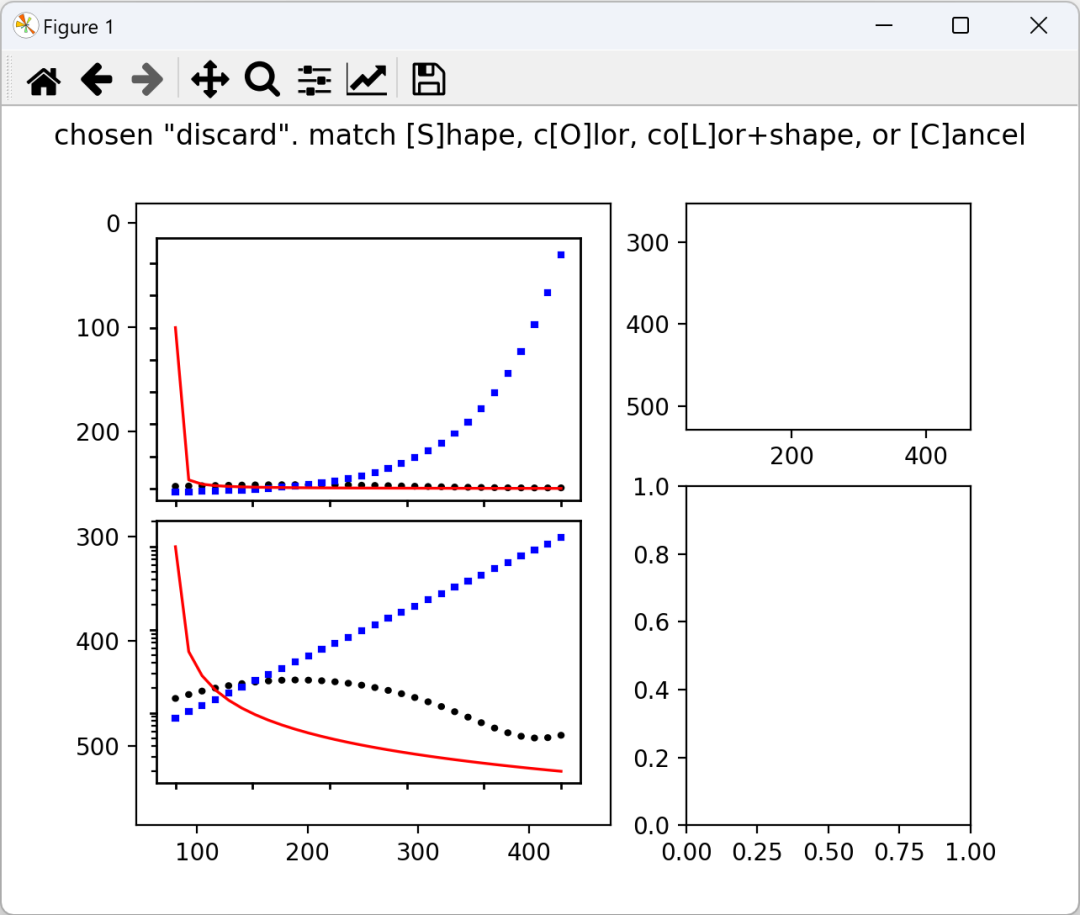Image resolution: width=1080 pixels, height=915 pixels.
Task: Maximize the Figure 1 window
Action: pyautogui.click(x=960, y=25)
